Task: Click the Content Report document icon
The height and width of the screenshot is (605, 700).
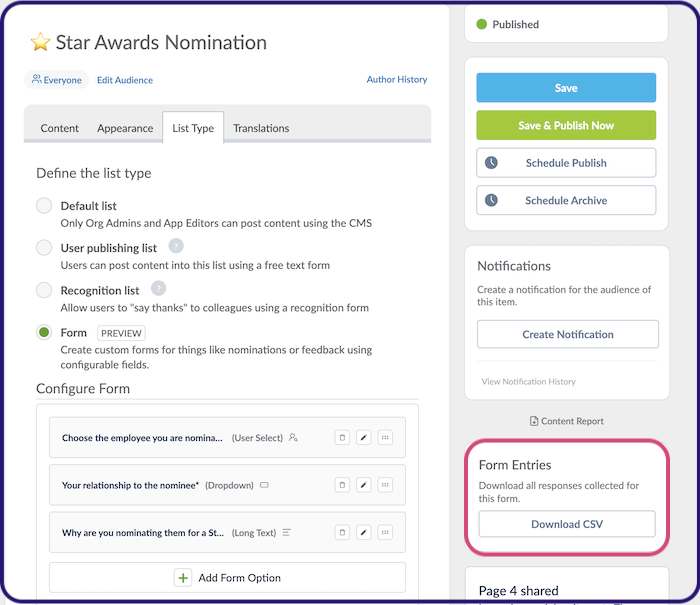Action: point(533,421)
